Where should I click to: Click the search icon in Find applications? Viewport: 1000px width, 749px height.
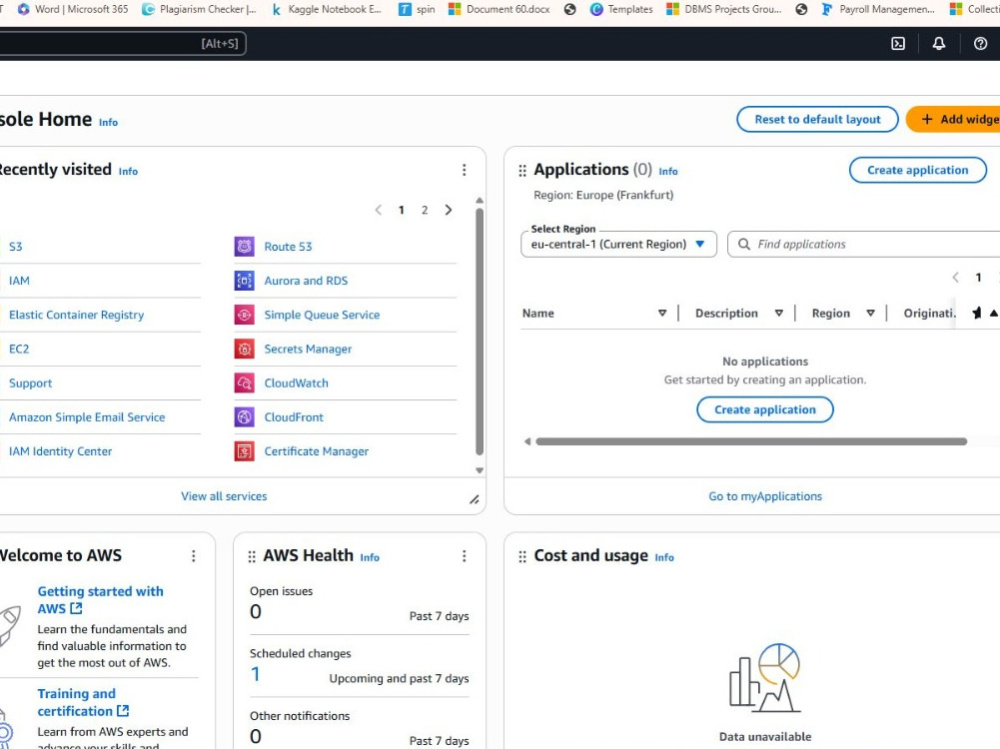[744, 244]
